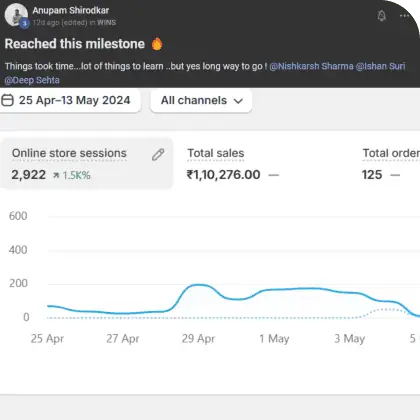Viewport: 420px width, 420px height.
Task: Click the 1 May x-axis label
Action: point(274,339)
